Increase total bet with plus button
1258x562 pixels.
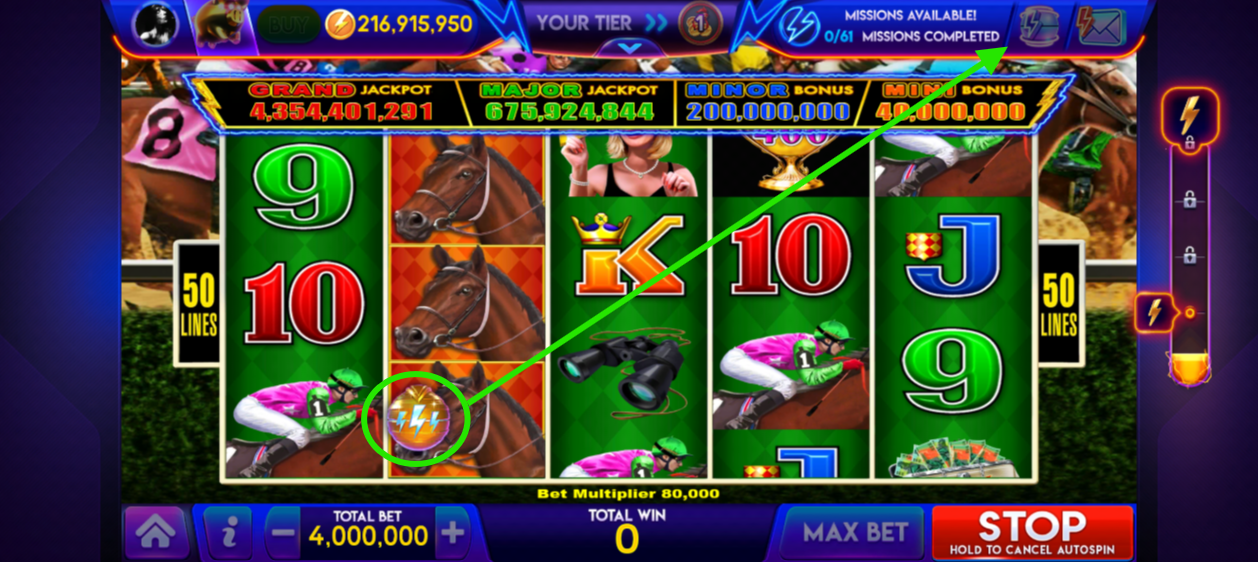452,532
